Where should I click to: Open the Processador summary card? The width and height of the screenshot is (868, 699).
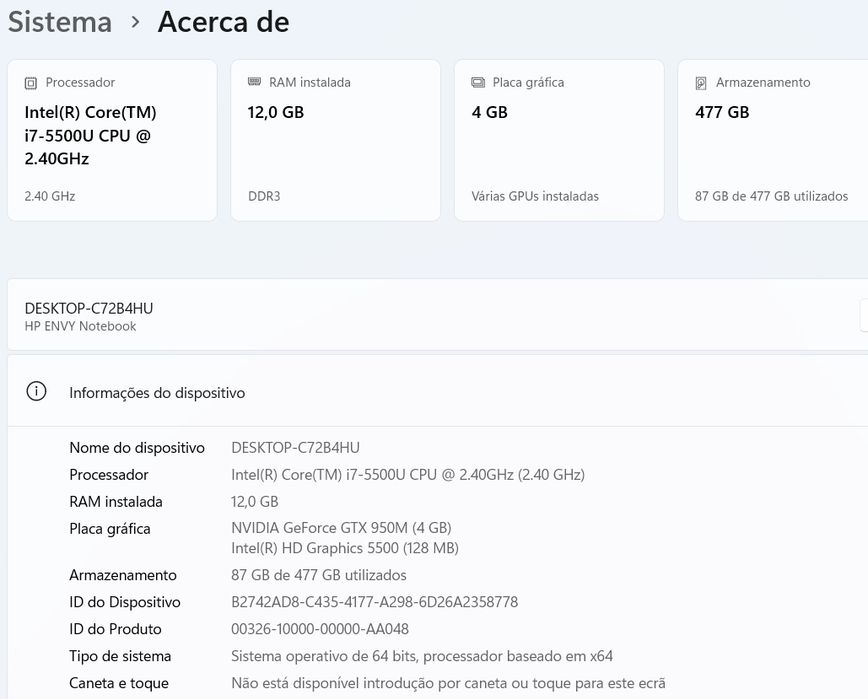[112, 140]
